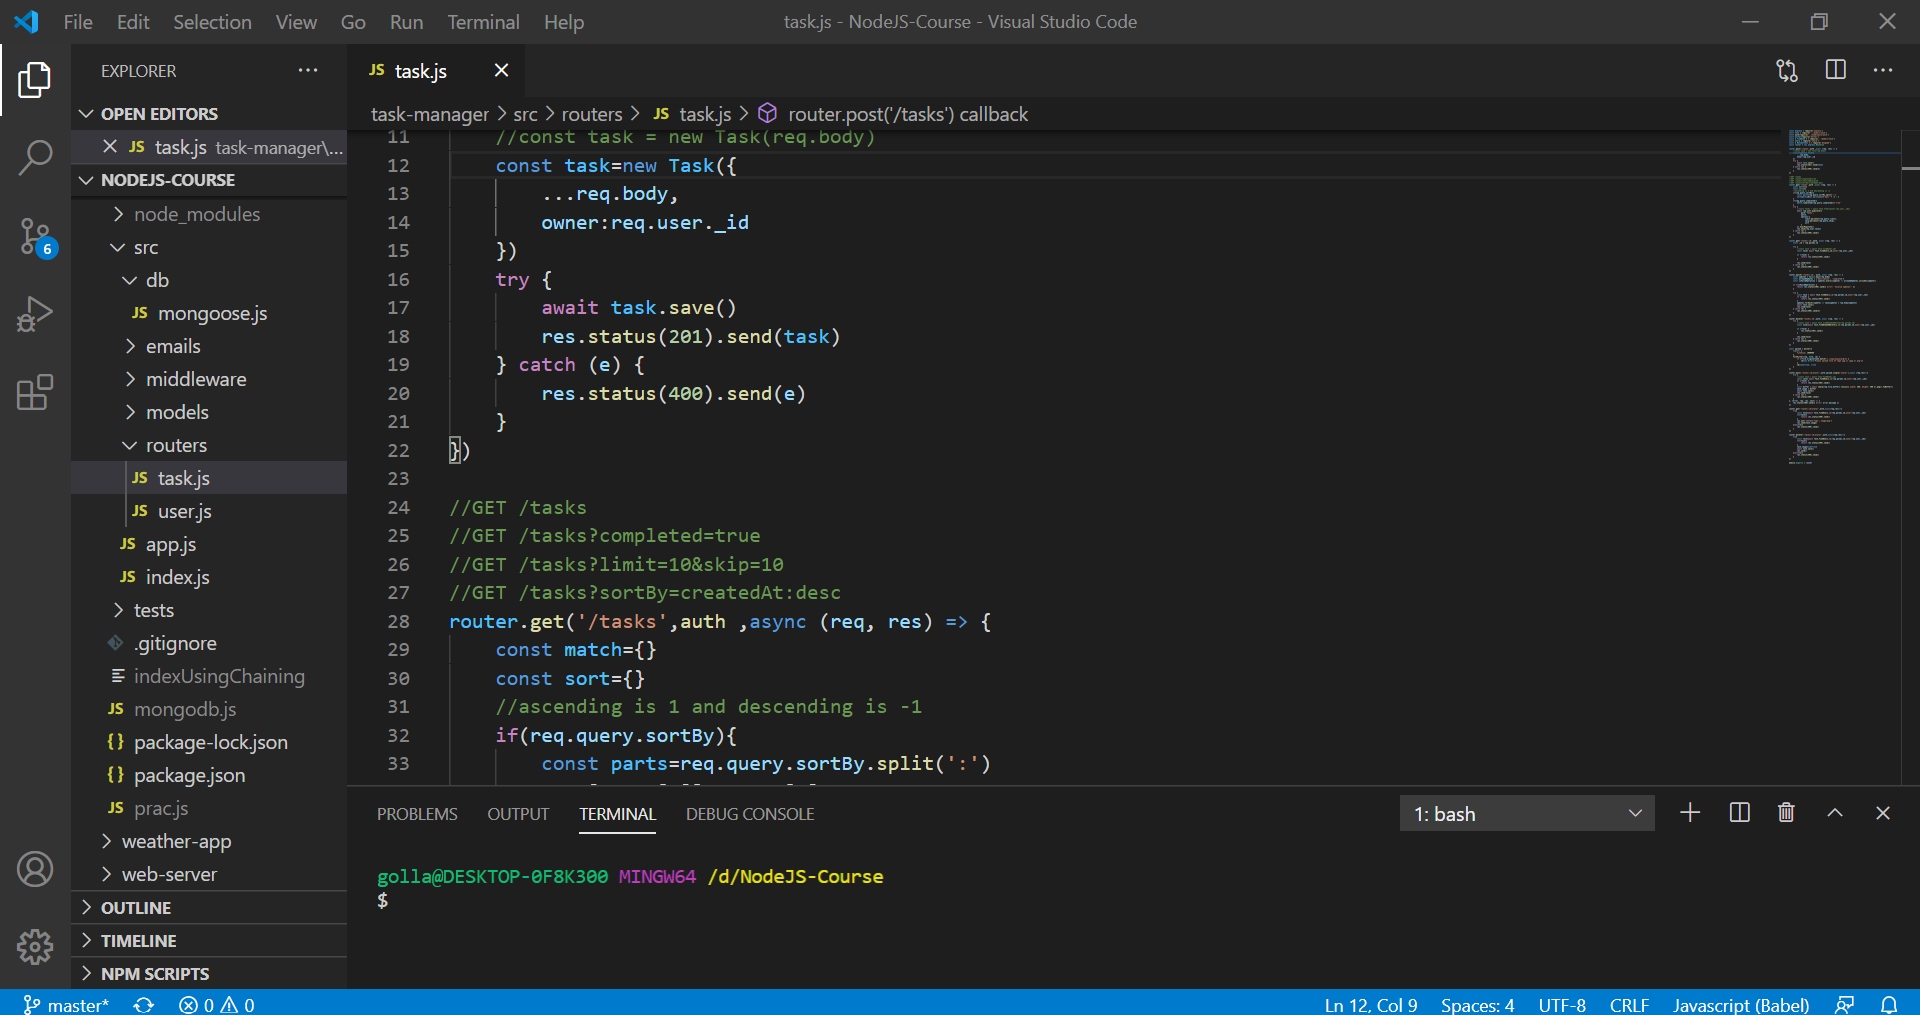Open notifications bell in status bar
Image resolution: width=1920 pixels, height=1015 pixels.
pos(1889,1004)
